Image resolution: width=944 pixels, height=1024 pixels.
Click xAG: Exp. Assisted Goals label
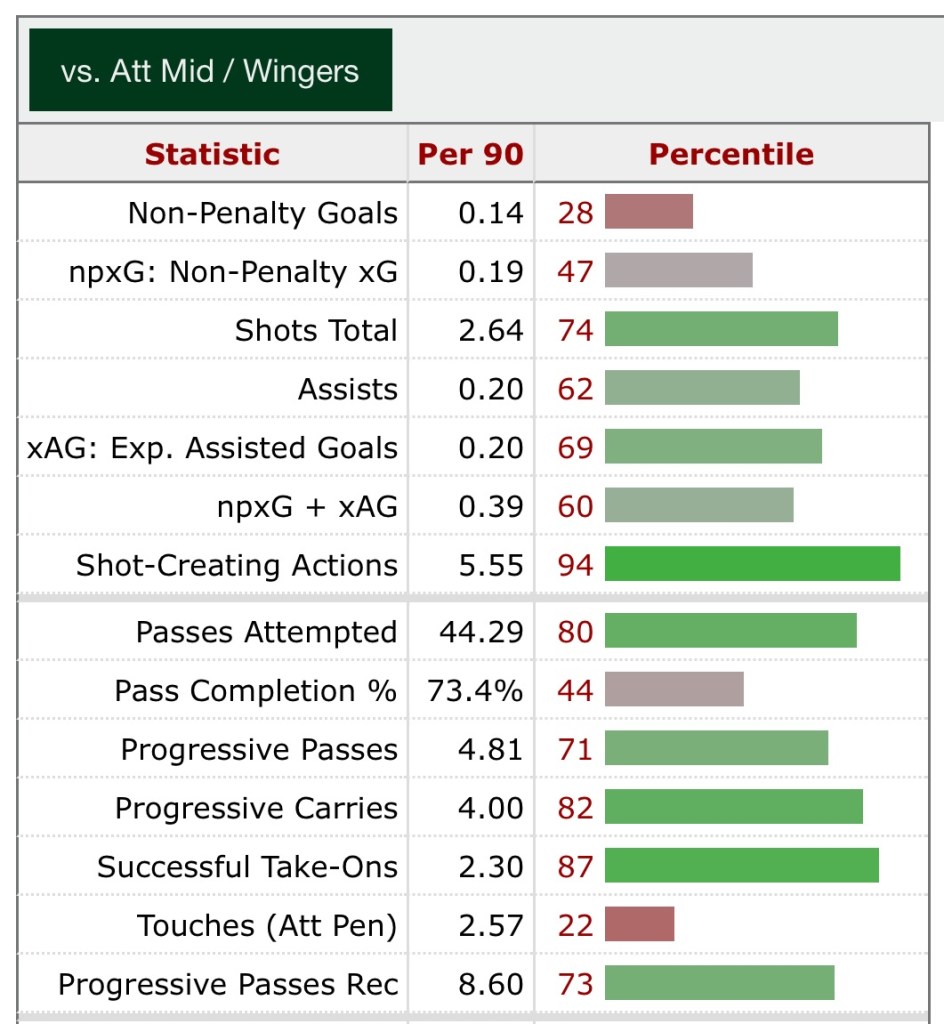pos(212,448)
